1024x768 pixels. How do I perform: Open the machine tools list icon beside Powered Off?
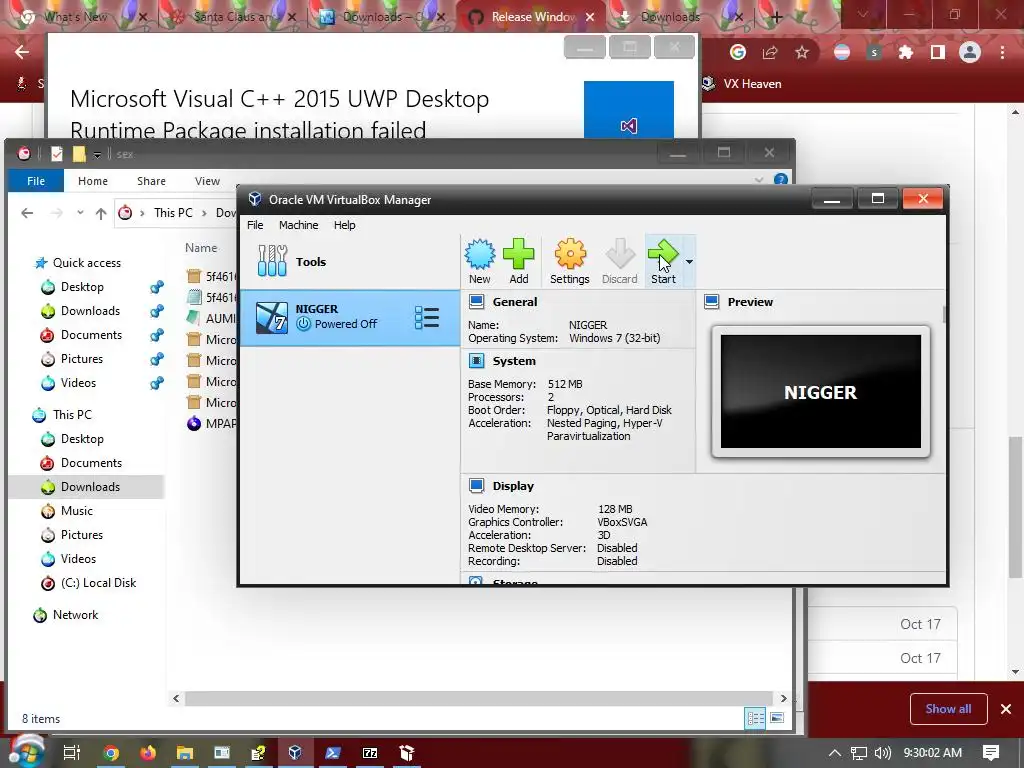426,318
